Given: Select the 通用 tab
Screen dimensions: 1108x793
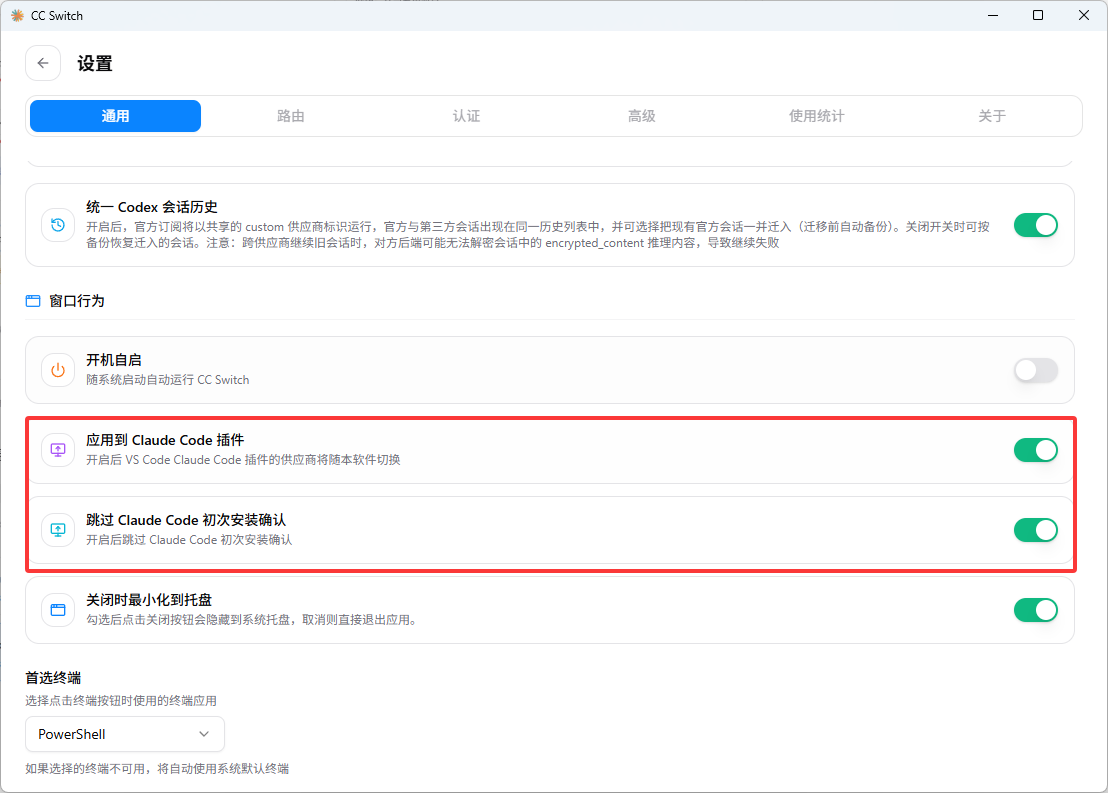Looking at the screenshot, I should click(115, 116).
